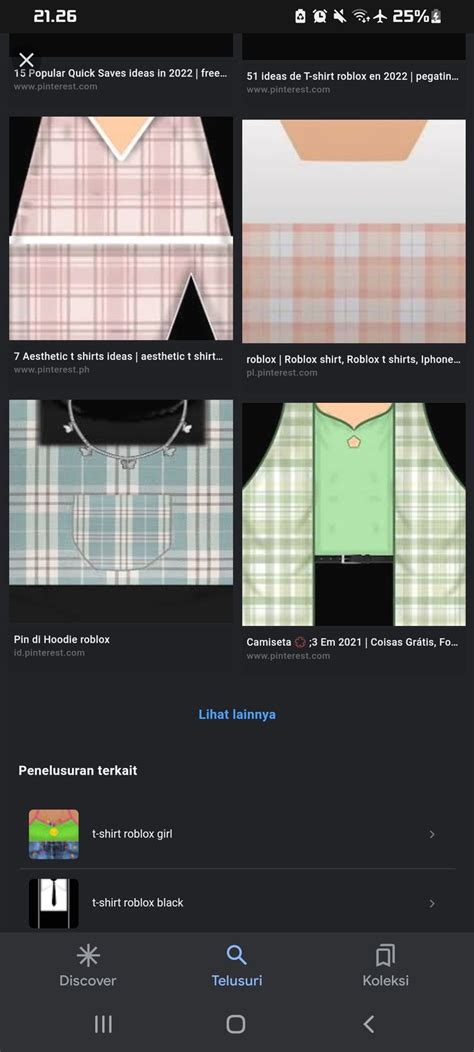Viewport: 474px width, 1052px height.
Task: Open the Koleksi bookmark icon
Action: pos(385,955)
